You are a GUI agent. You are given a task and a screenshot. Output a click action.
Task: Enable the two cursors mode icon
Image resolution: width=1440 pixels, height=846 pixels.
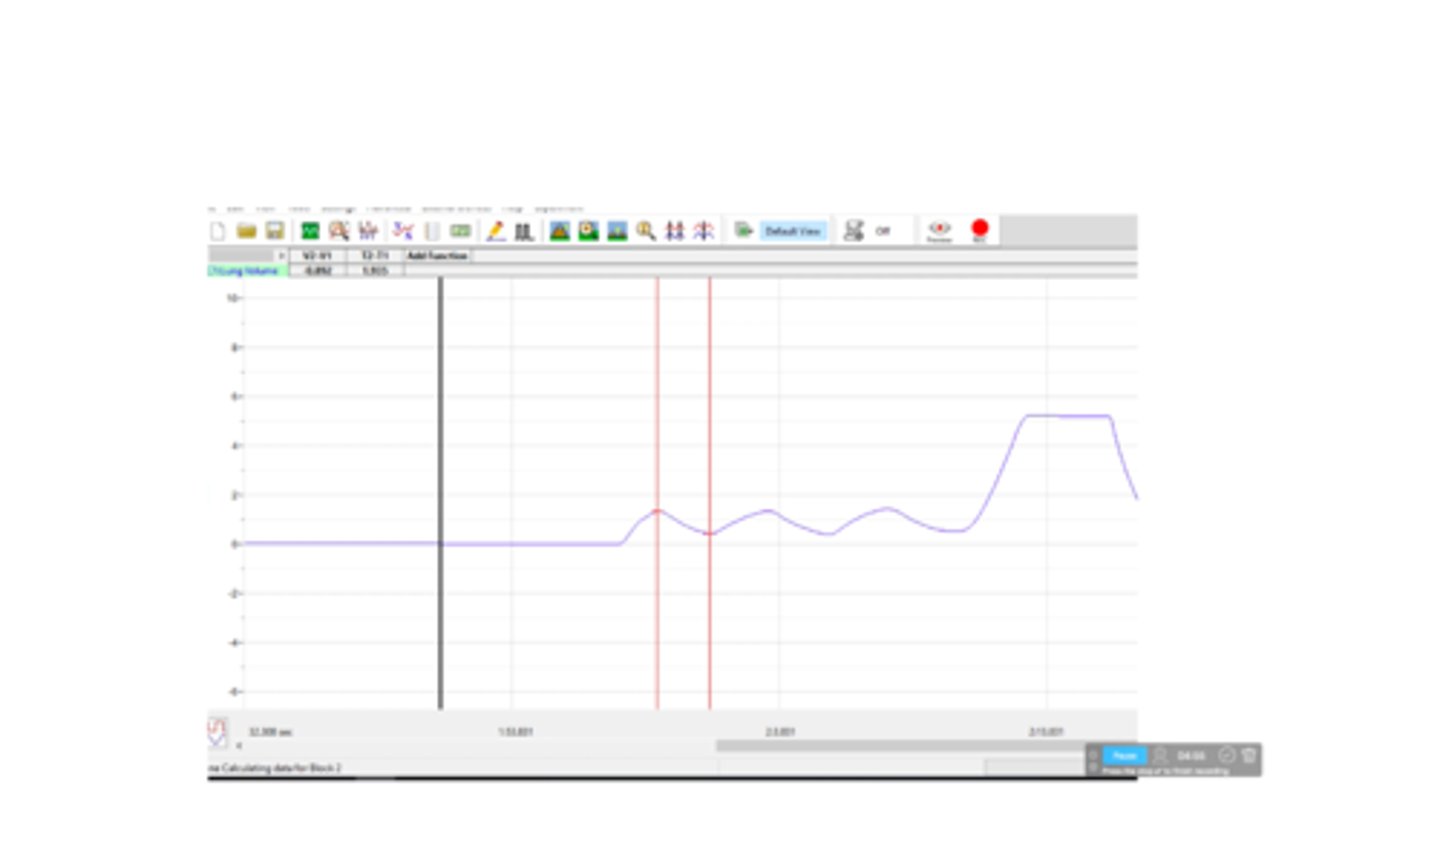click(x=675, y=231)
